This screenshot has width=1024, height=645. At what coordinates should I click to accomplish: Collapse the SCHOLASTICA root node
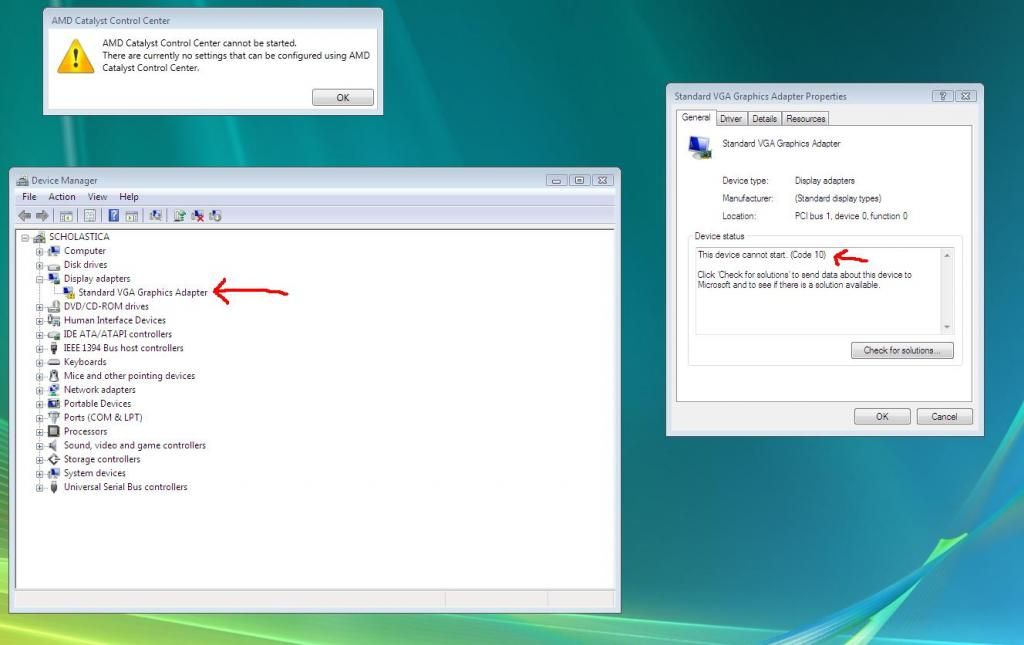pyautogui.click(x=25, y=238)
